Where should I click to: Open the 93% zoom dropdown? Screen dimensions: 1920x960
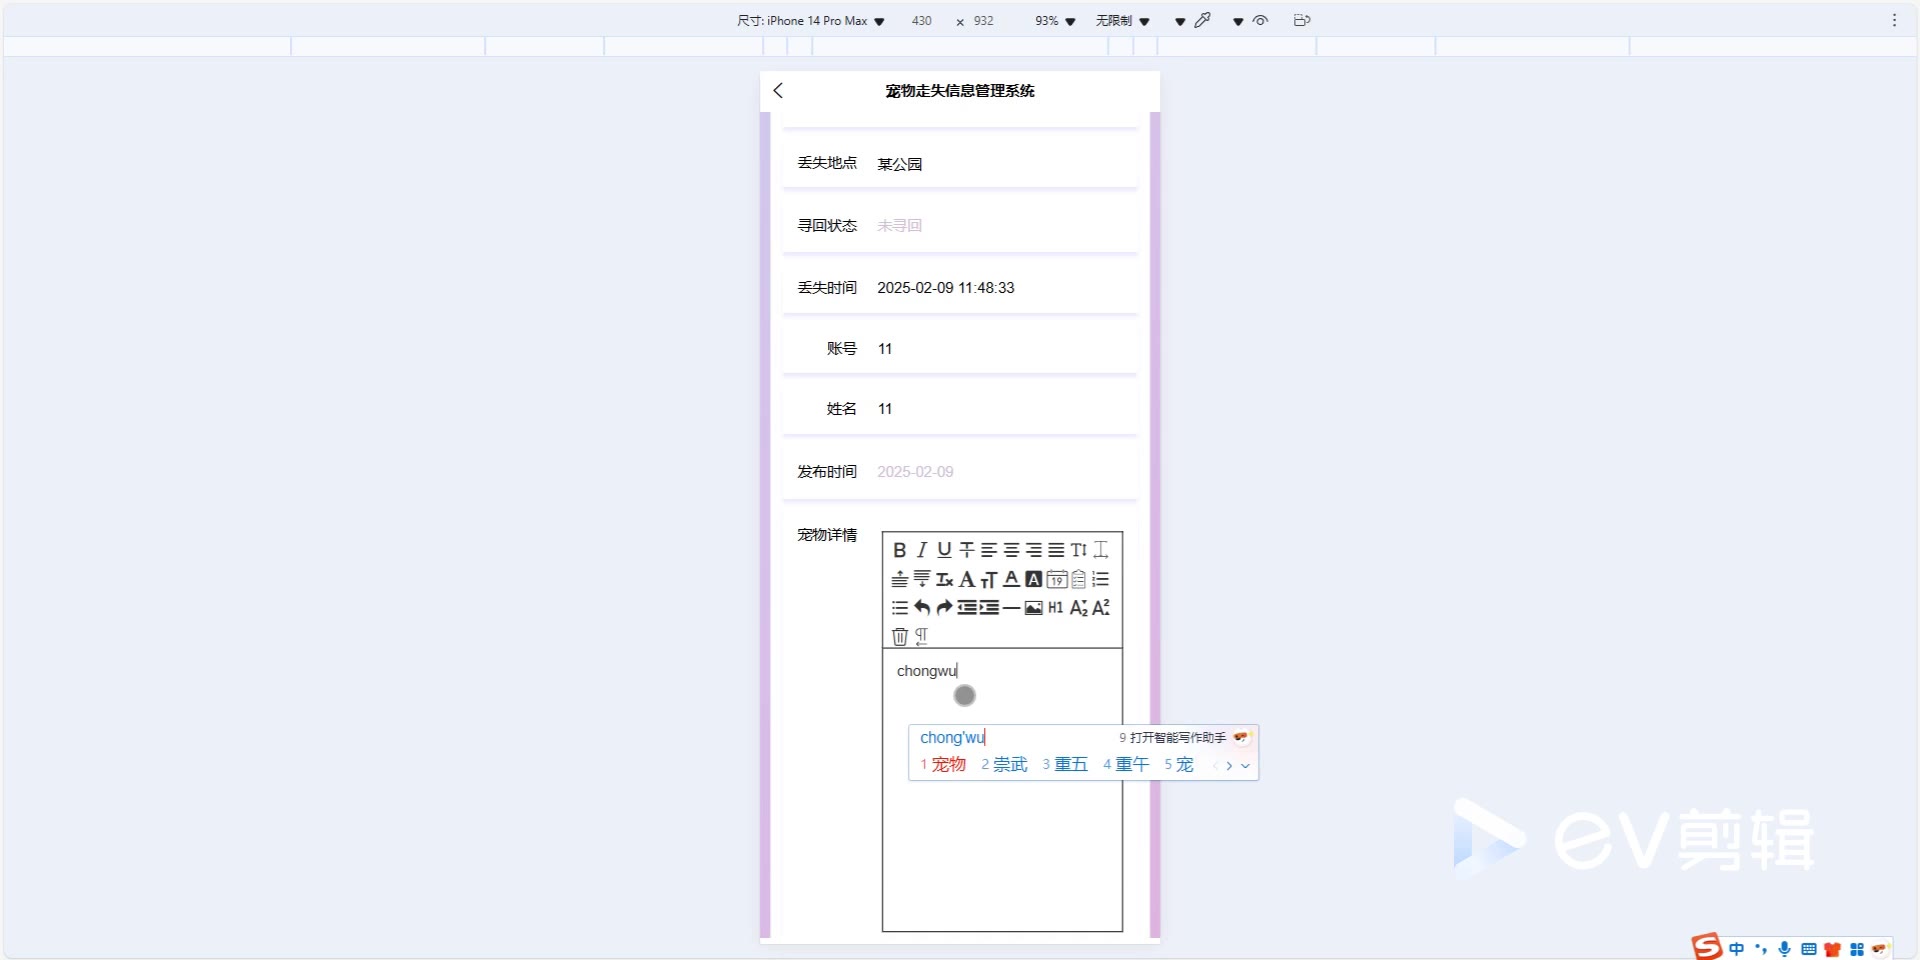coord(1054,21)
